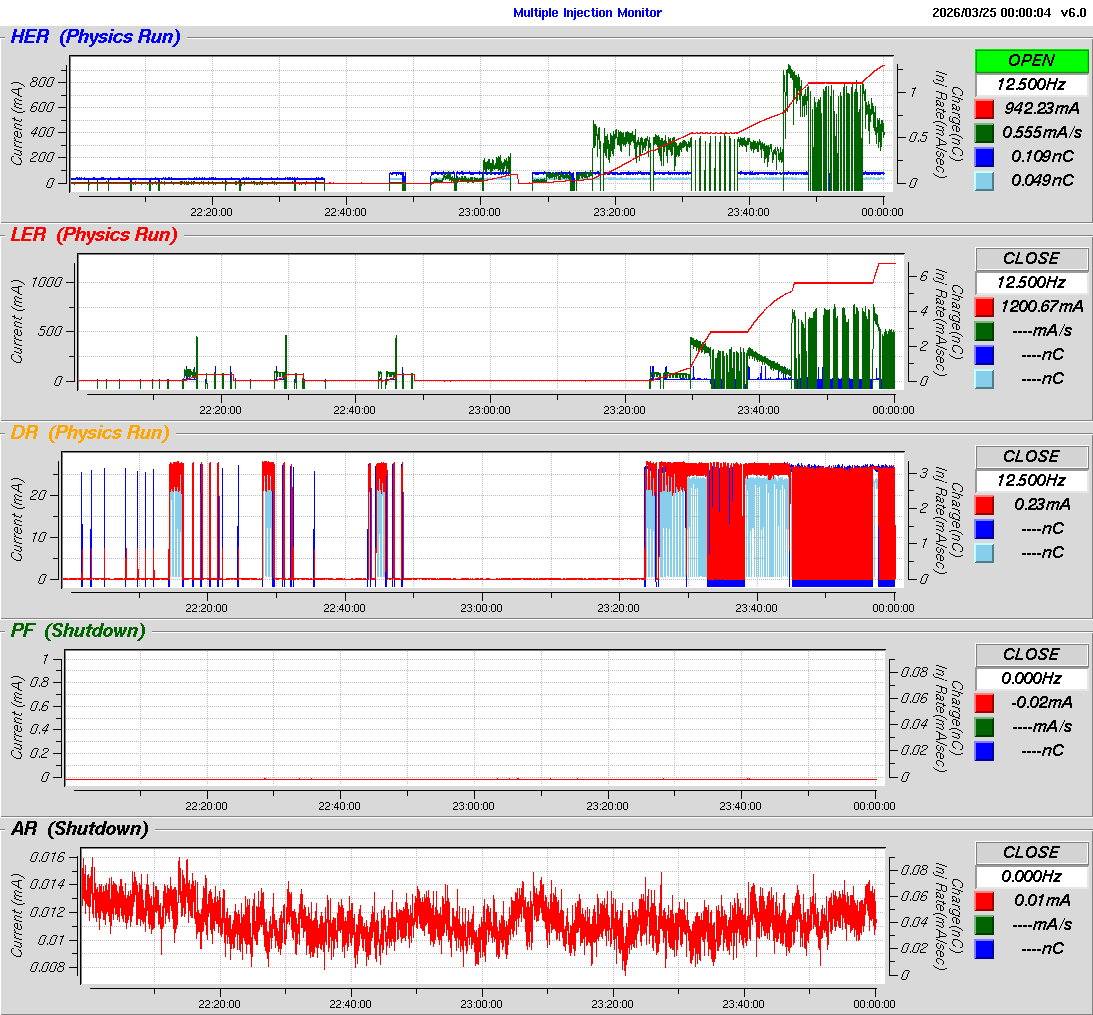This screenshot has height=1015, width=1093.
Task: Click the PF 0.000Hz frequency field
Action: tap(1031, 679)
